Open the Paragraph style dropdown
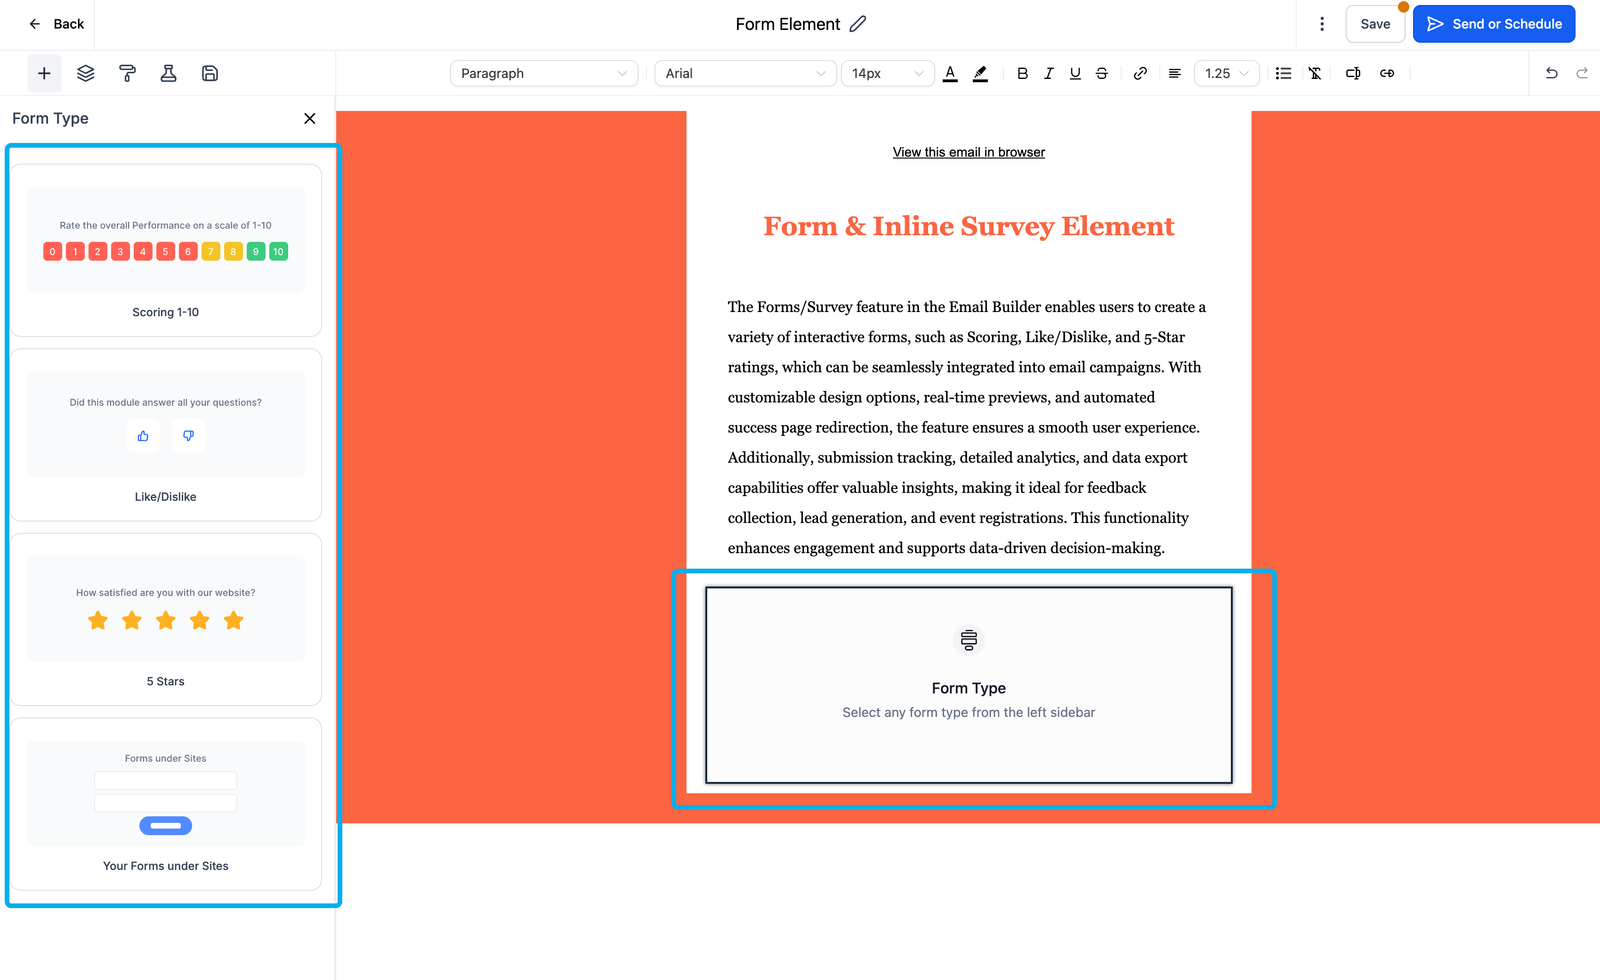Viewport: 1600px width, 980px height. (544, 73)
